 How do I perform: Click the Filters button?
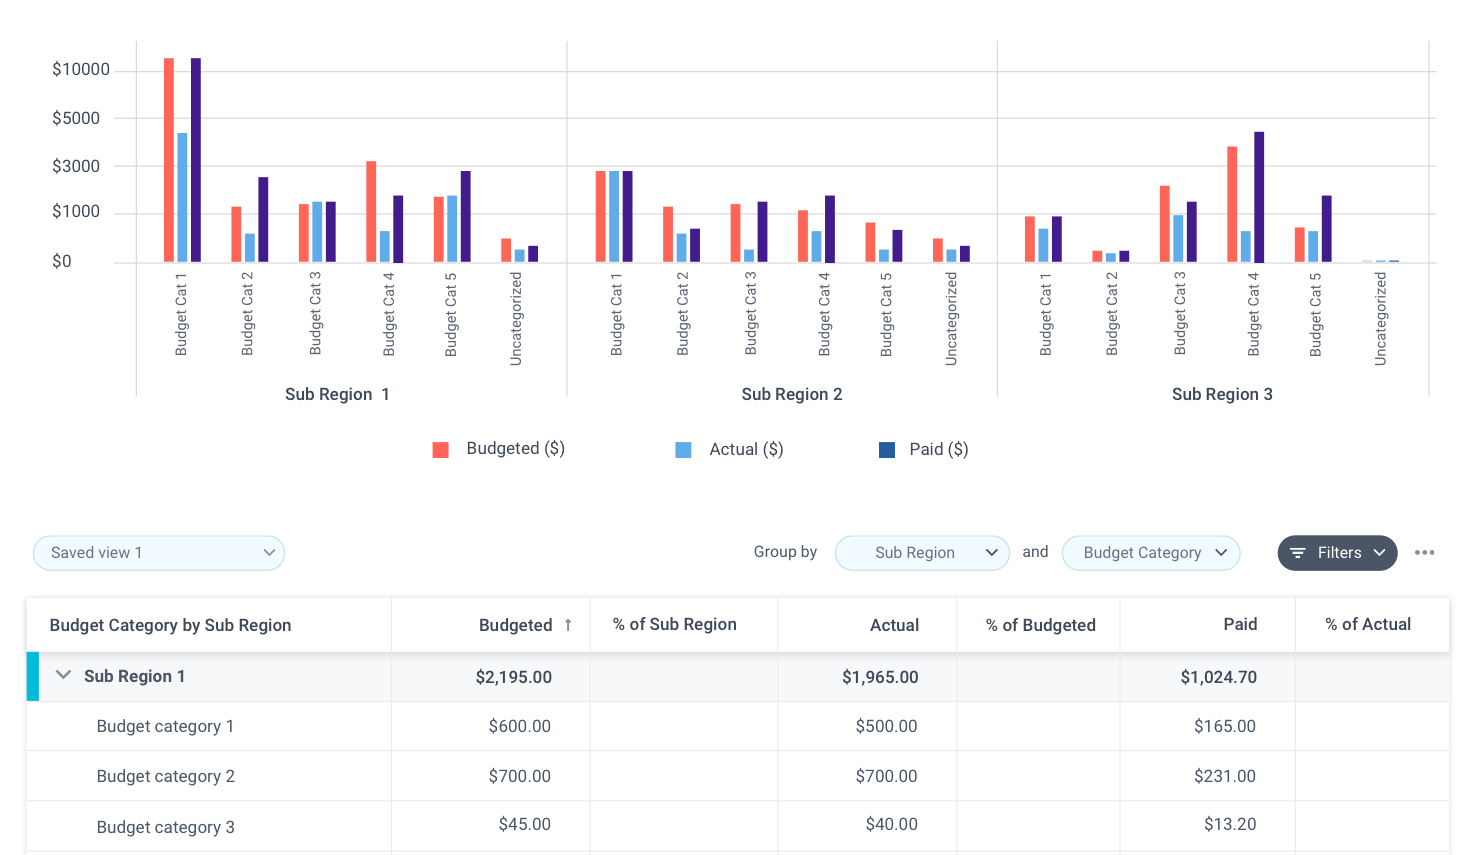click(1337, 553)
